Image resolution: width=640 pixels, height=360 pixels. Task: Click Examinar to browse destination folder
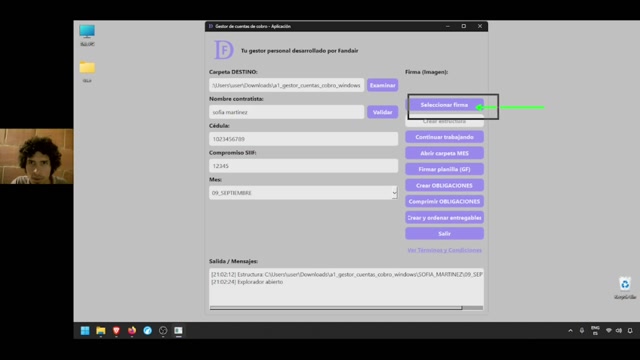pos(382,85)
